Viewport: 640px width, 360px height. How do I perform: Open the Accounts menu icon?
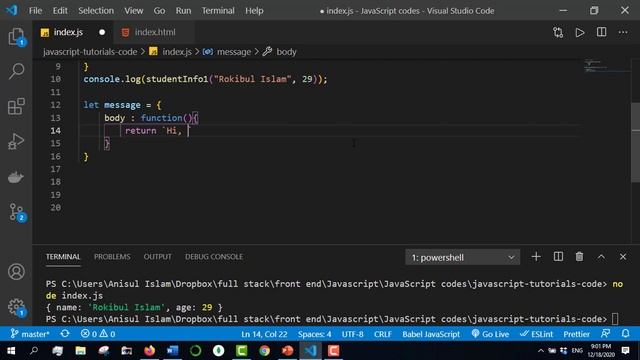pyautogui.click(x=16, y=271)
